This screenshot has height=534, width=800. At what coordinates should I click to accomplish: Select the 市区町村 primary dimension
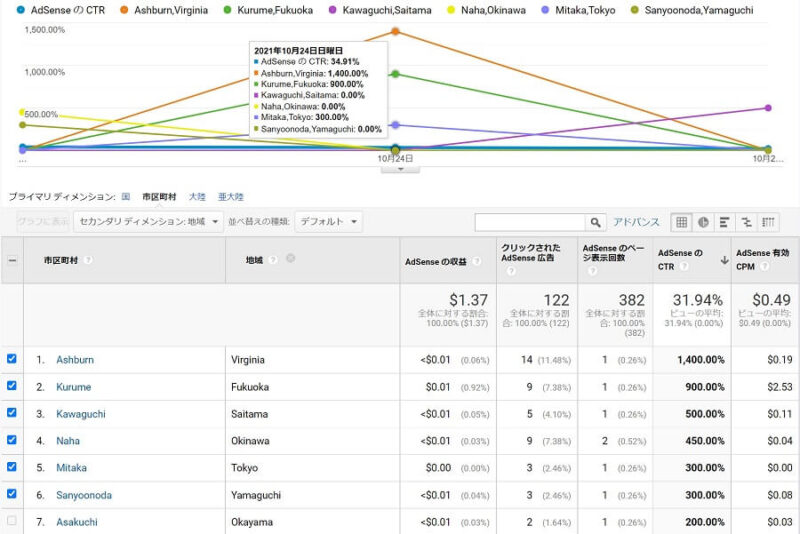[x=159, y=197]
